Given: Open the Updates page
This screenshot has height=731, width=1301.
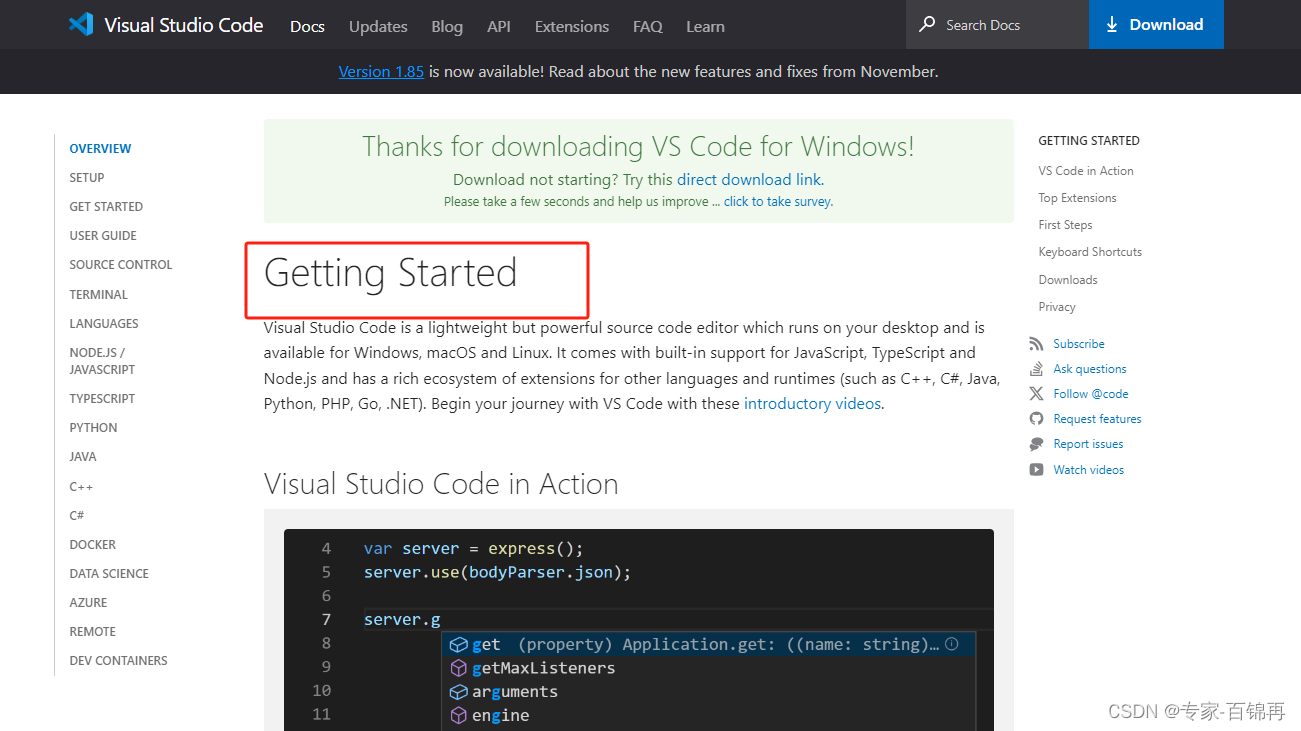Looking at the screenshot, I should click(378, 26).
